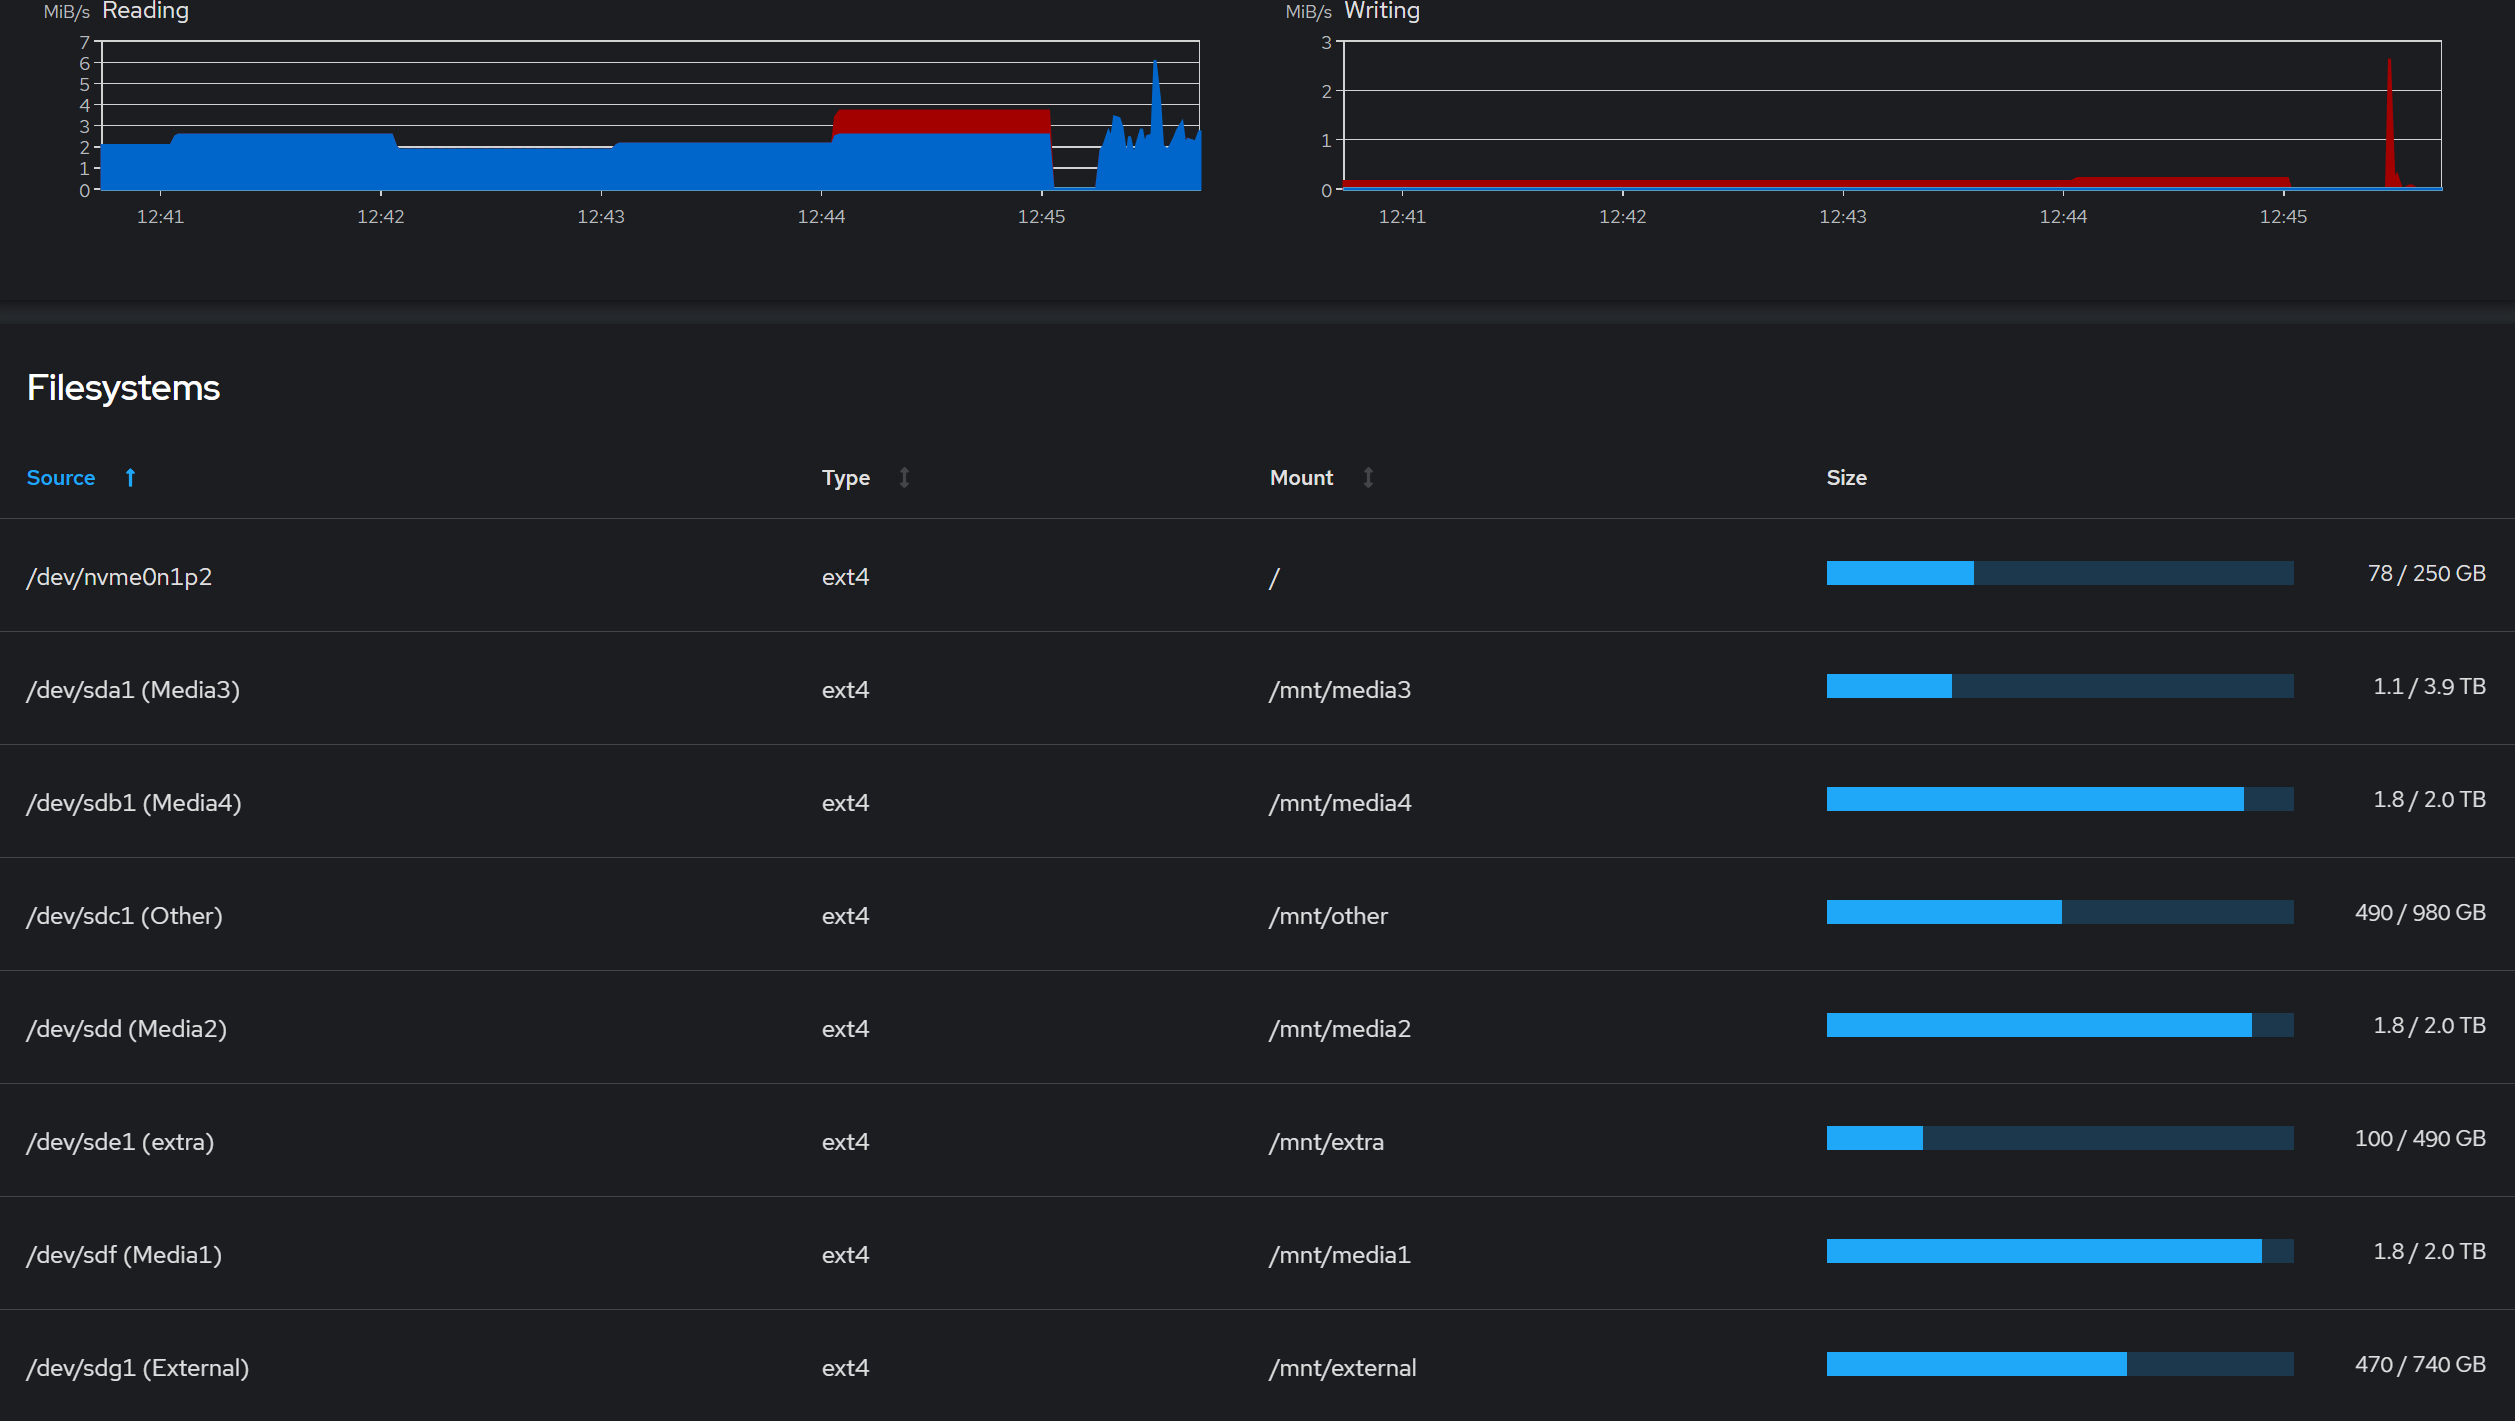Open the /dev/sdd (Media2) row
The height and width of the screenshot is (1421, 2515).
[x=1257, y=1027]
